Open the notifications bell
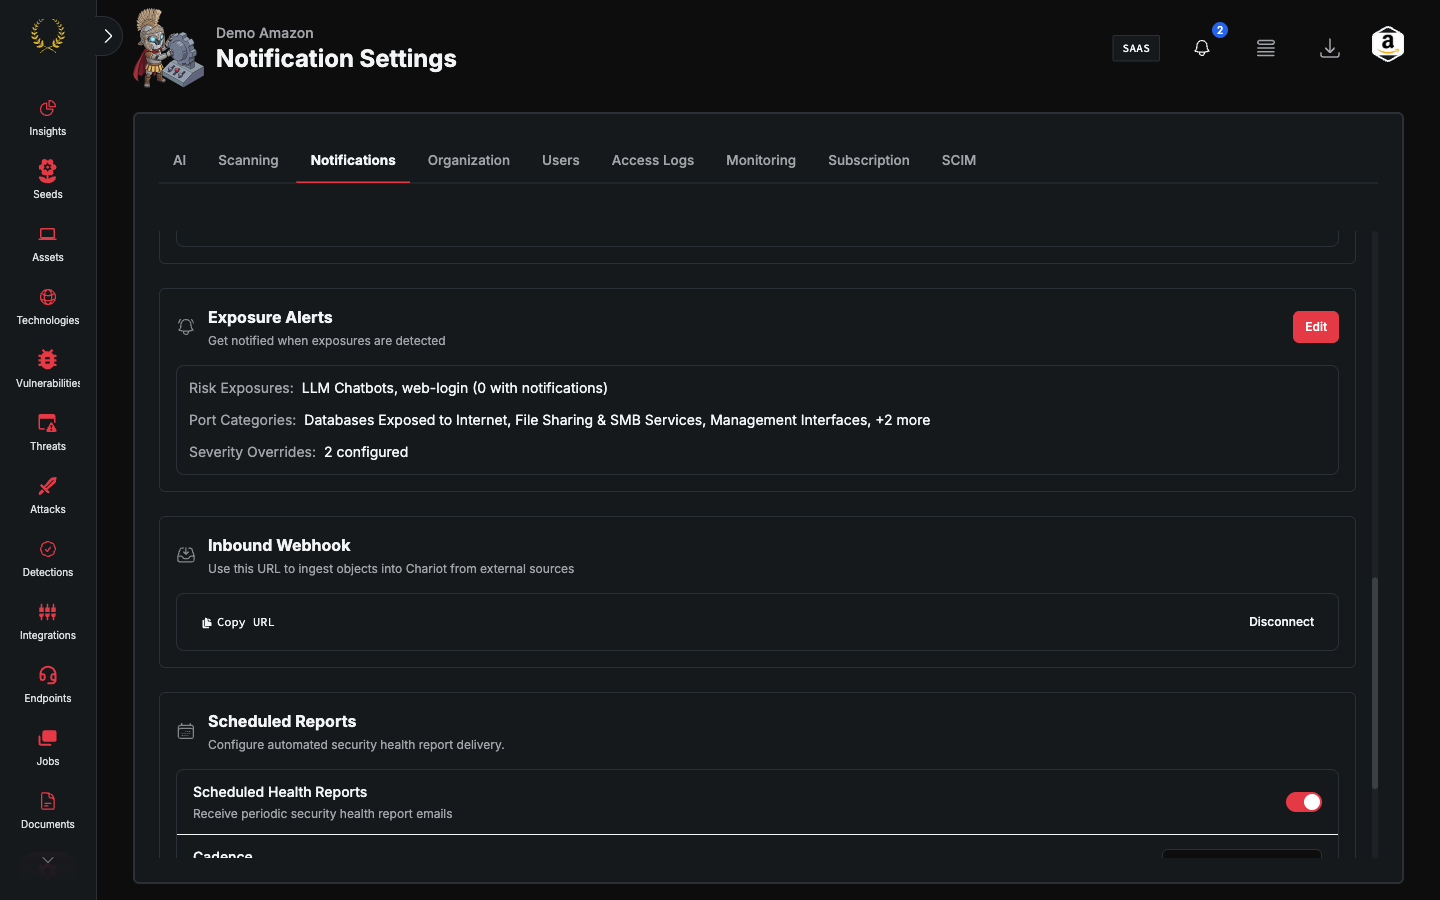Viewport: 1440px width, 900px height. [x=1202, y=48]
